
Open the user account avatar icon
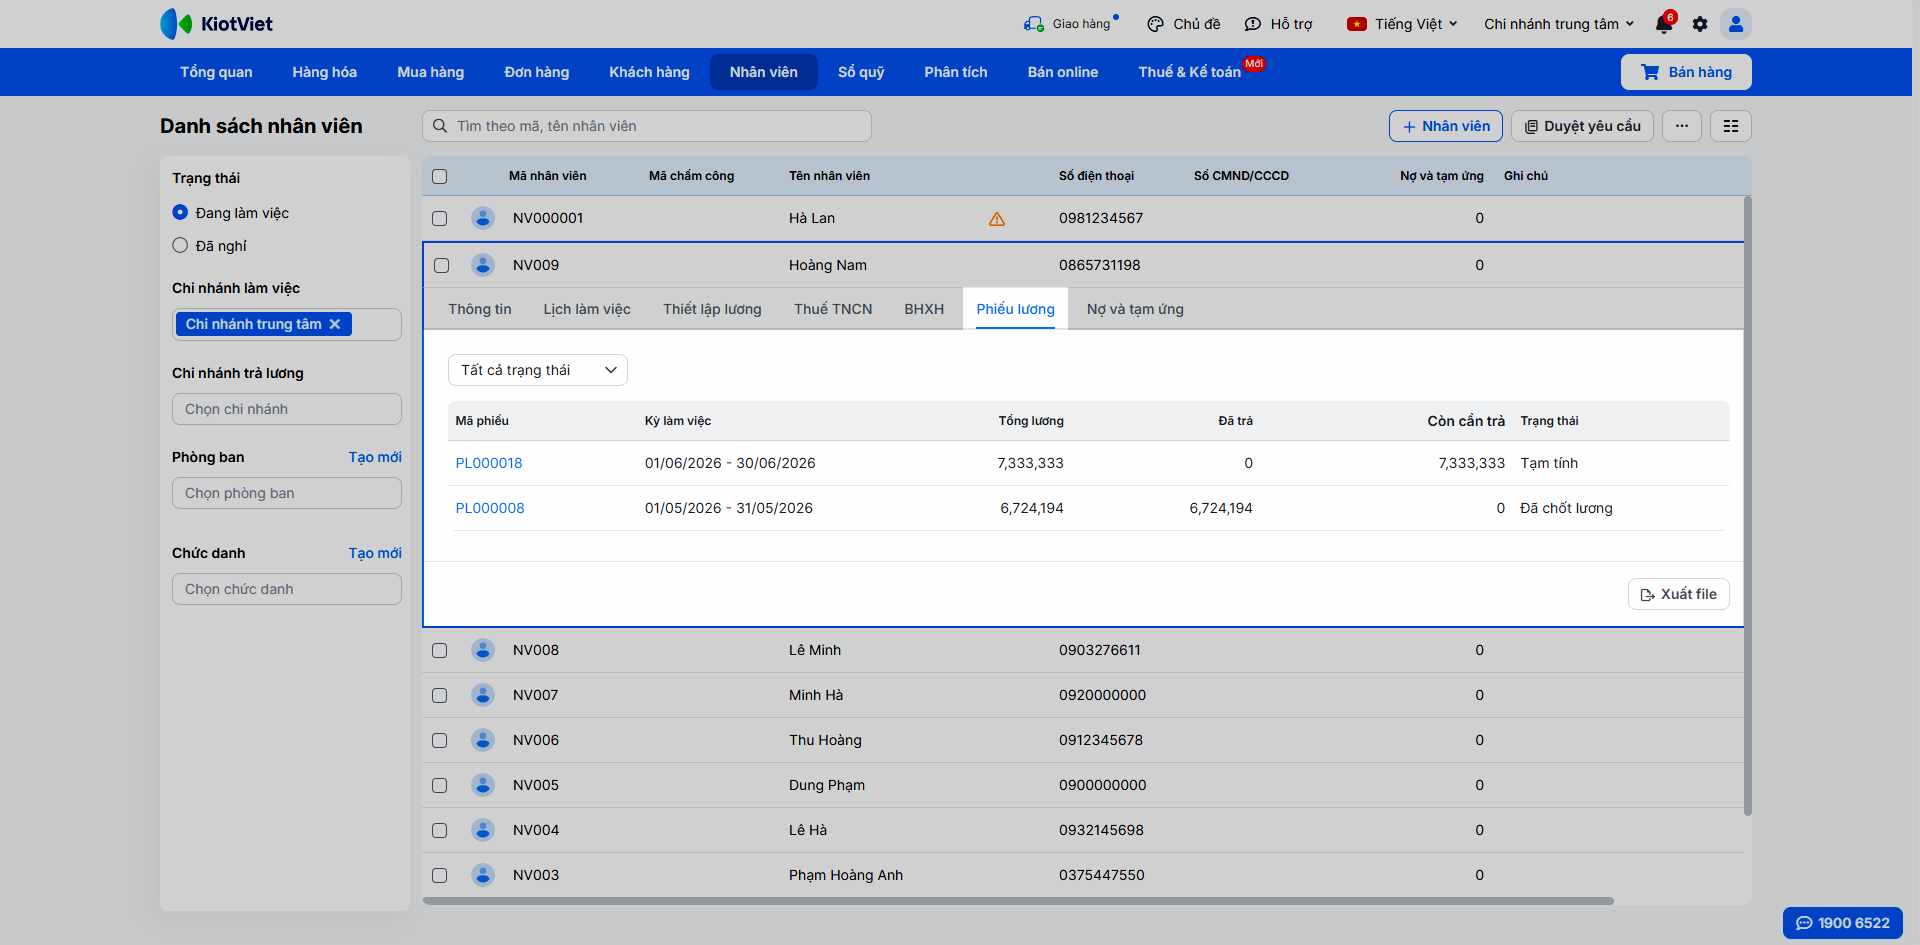click(1736, 24)
